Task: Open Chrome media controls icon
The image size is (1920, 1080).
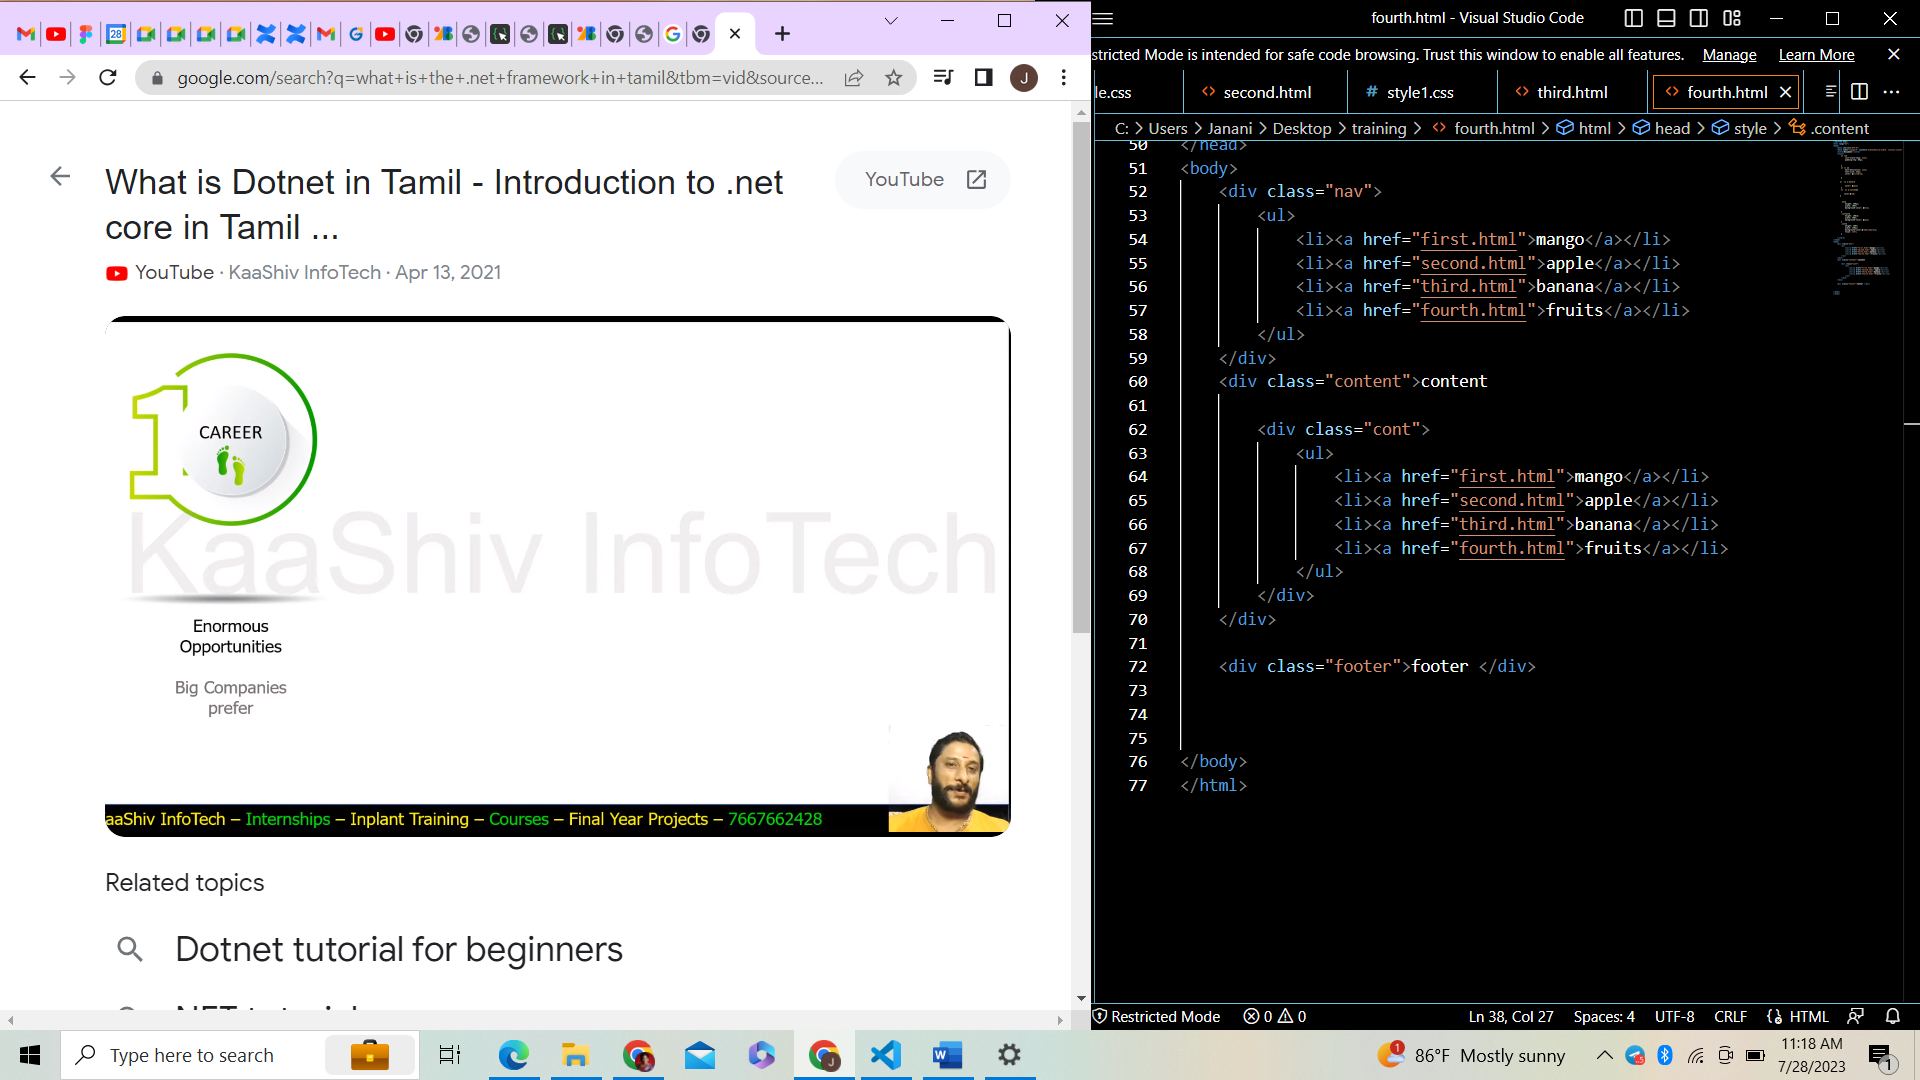Action: point(943,78)
